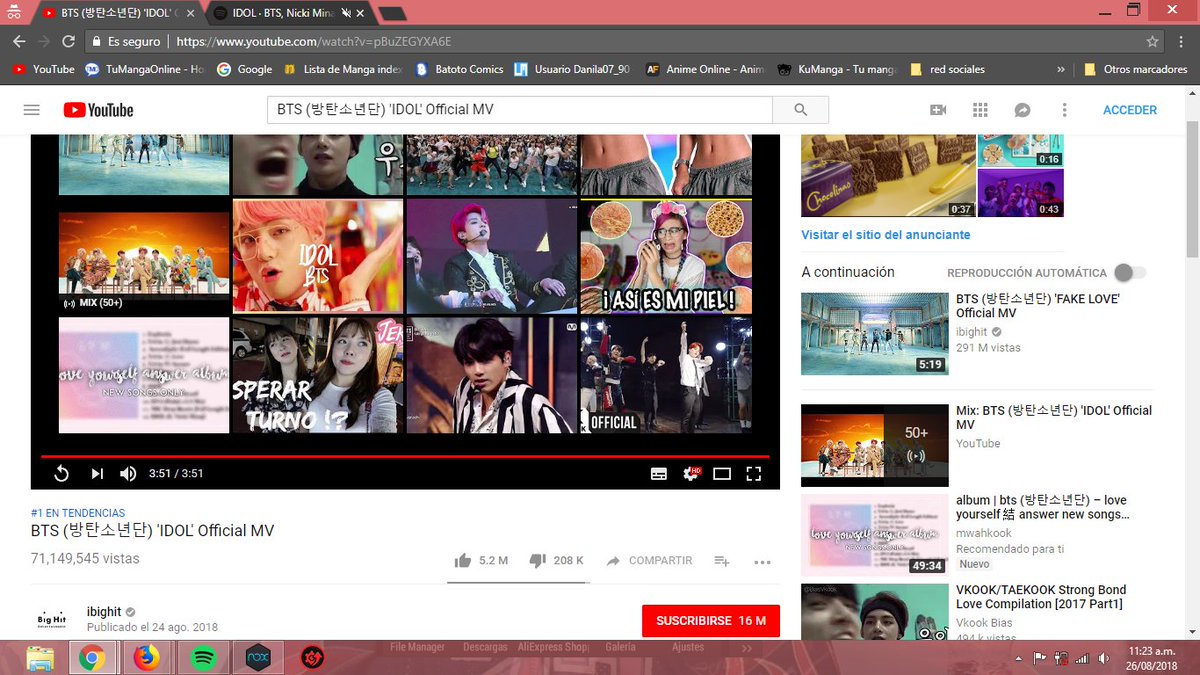
Task: Open the Otros marcadores folder
Action: (1135, 69)
